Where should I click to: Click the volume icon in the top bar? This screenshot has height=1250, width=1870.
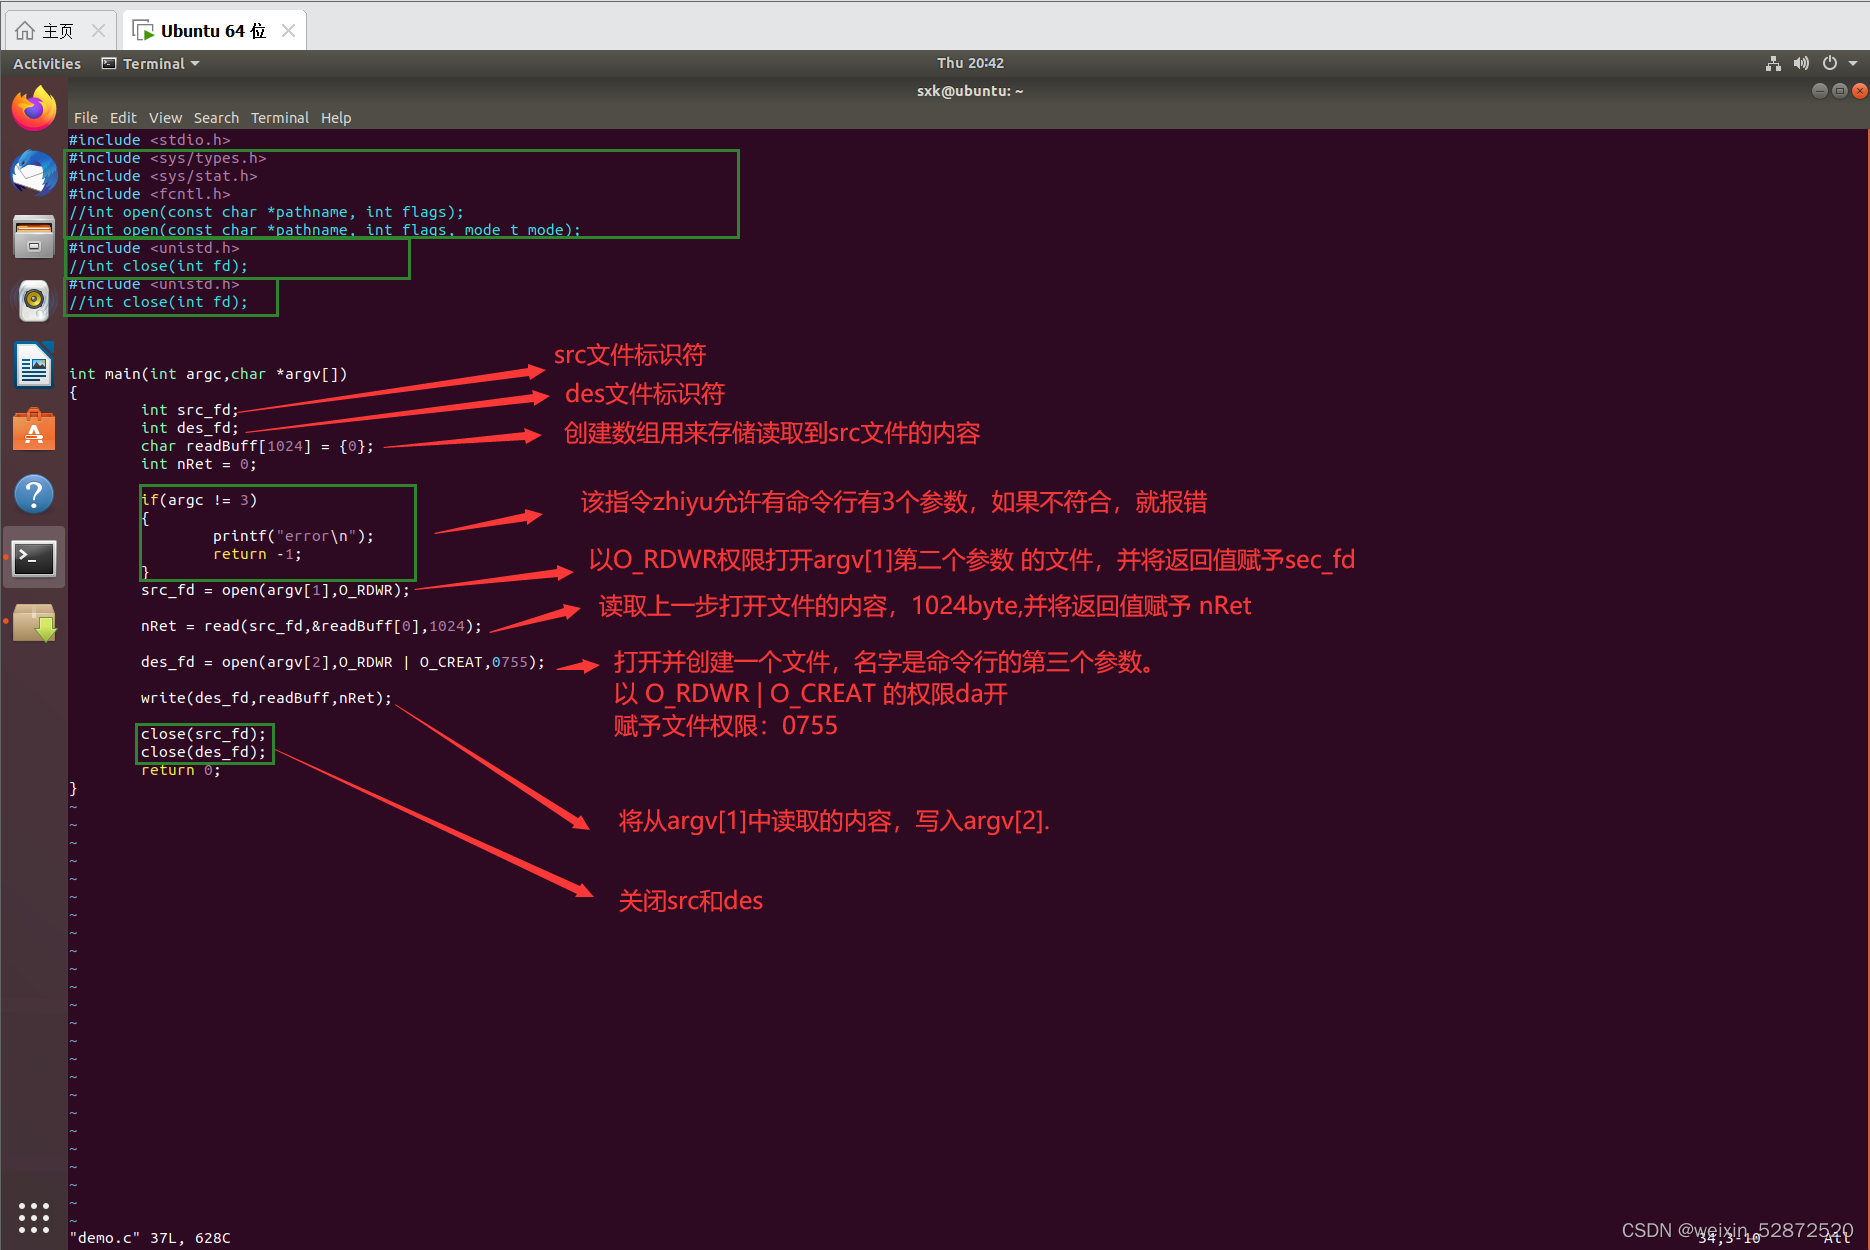coord(1801,62)
